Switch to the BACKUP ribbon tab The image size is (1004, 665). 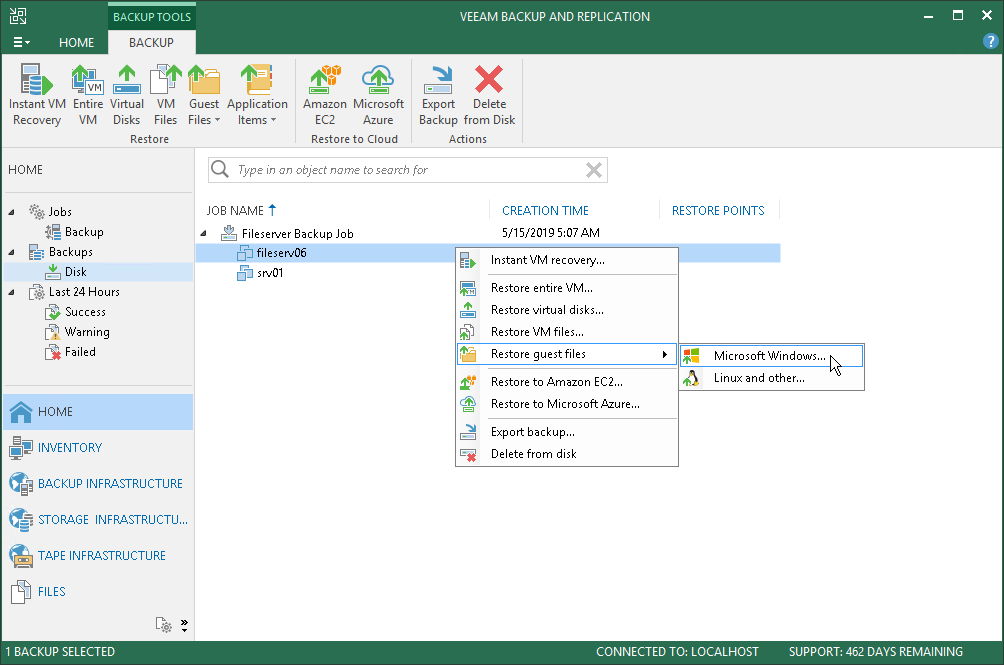[151, 42]
